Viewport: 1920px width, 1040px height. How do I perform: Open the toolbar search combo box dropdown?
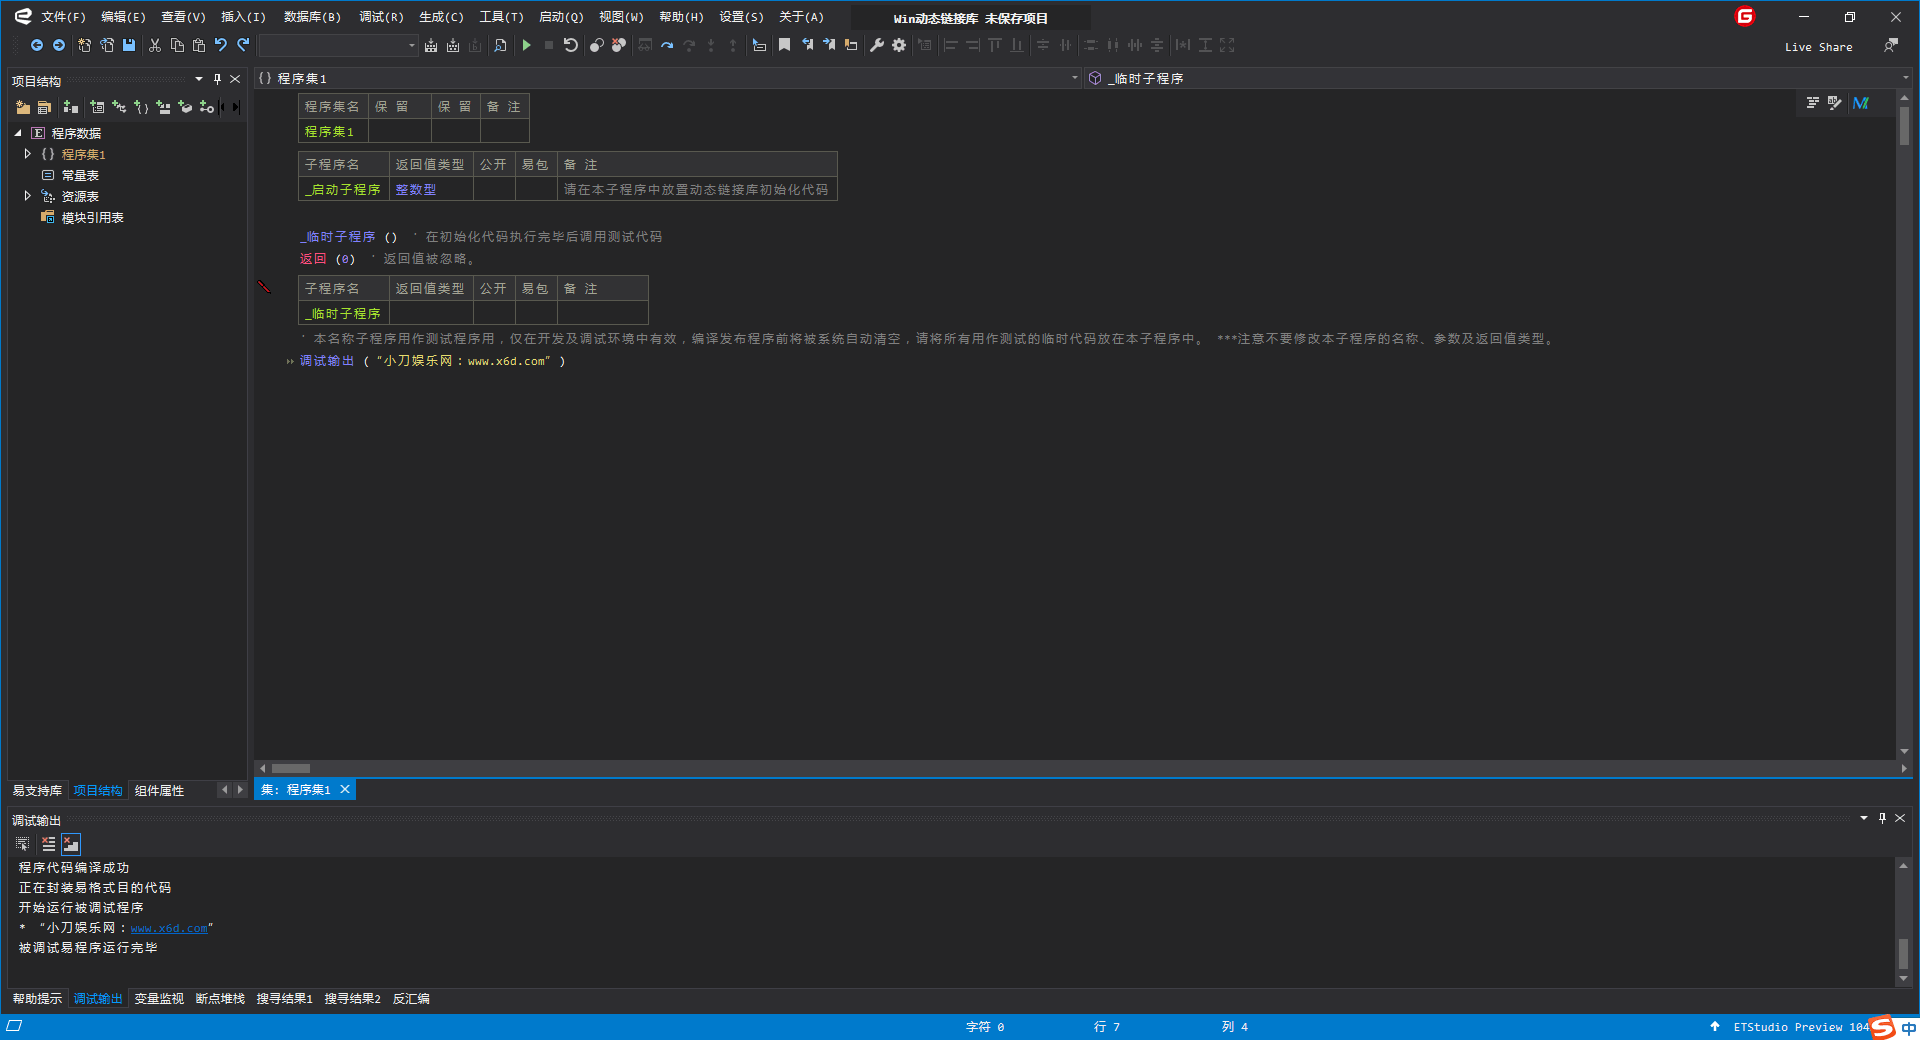click(x=411, y=46)
